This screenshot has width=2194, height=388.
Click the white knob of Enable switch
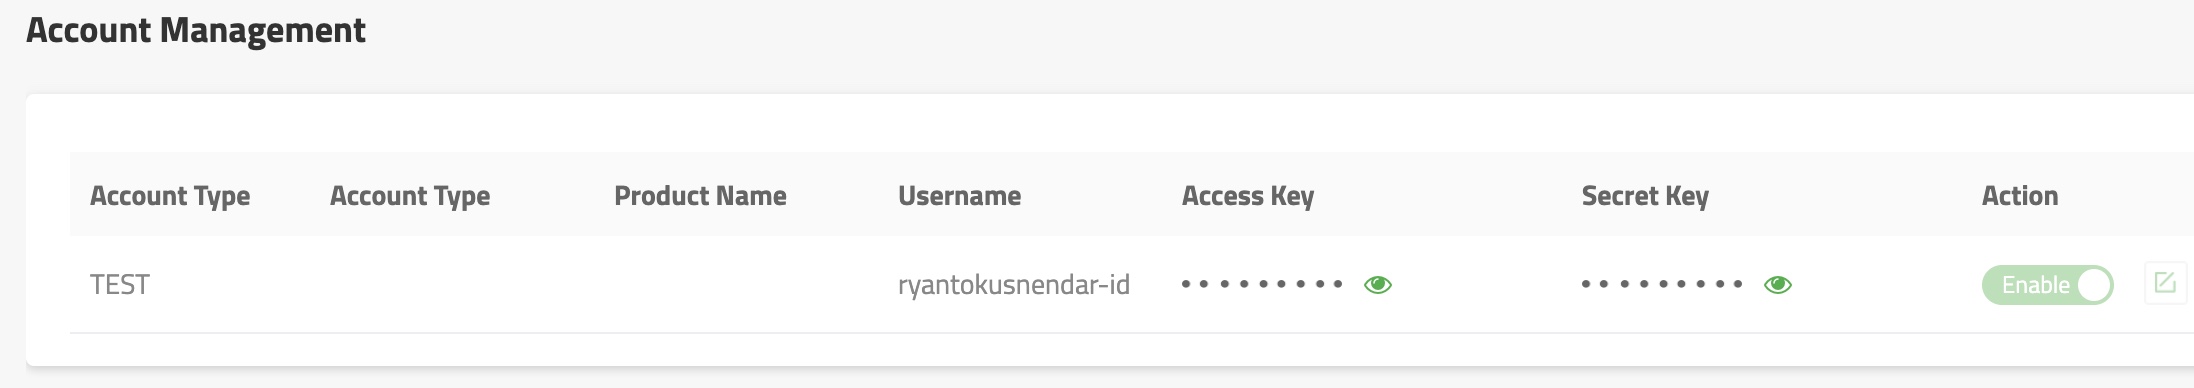2094,285
